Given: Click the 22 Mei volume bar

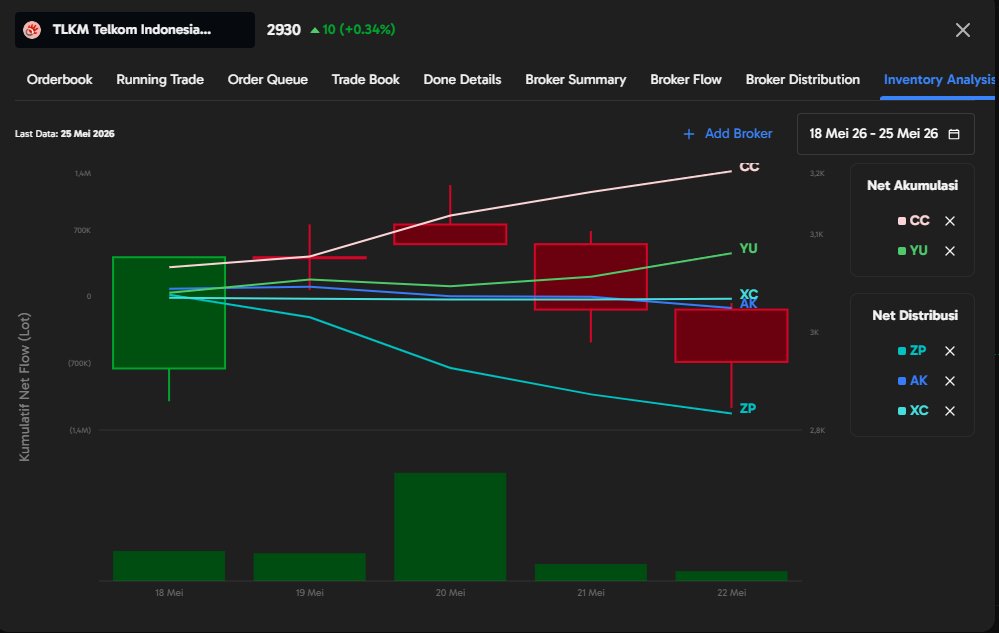Looking at the screenshot, I should pyautogui.click(x=731, y=576).
